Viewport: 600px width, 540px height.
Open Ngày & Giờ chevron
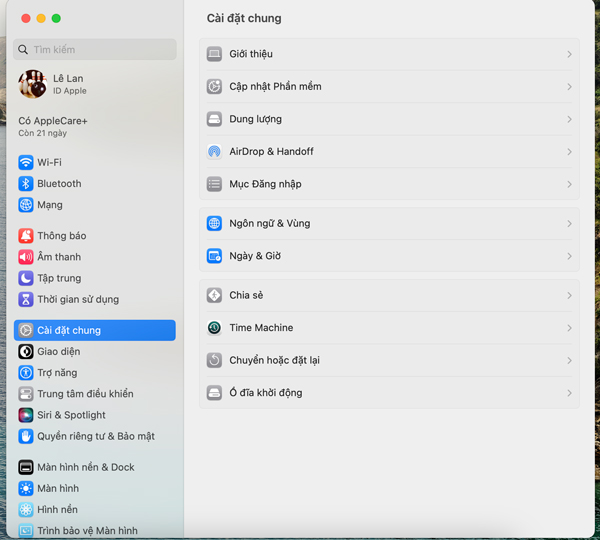[569, 256]
